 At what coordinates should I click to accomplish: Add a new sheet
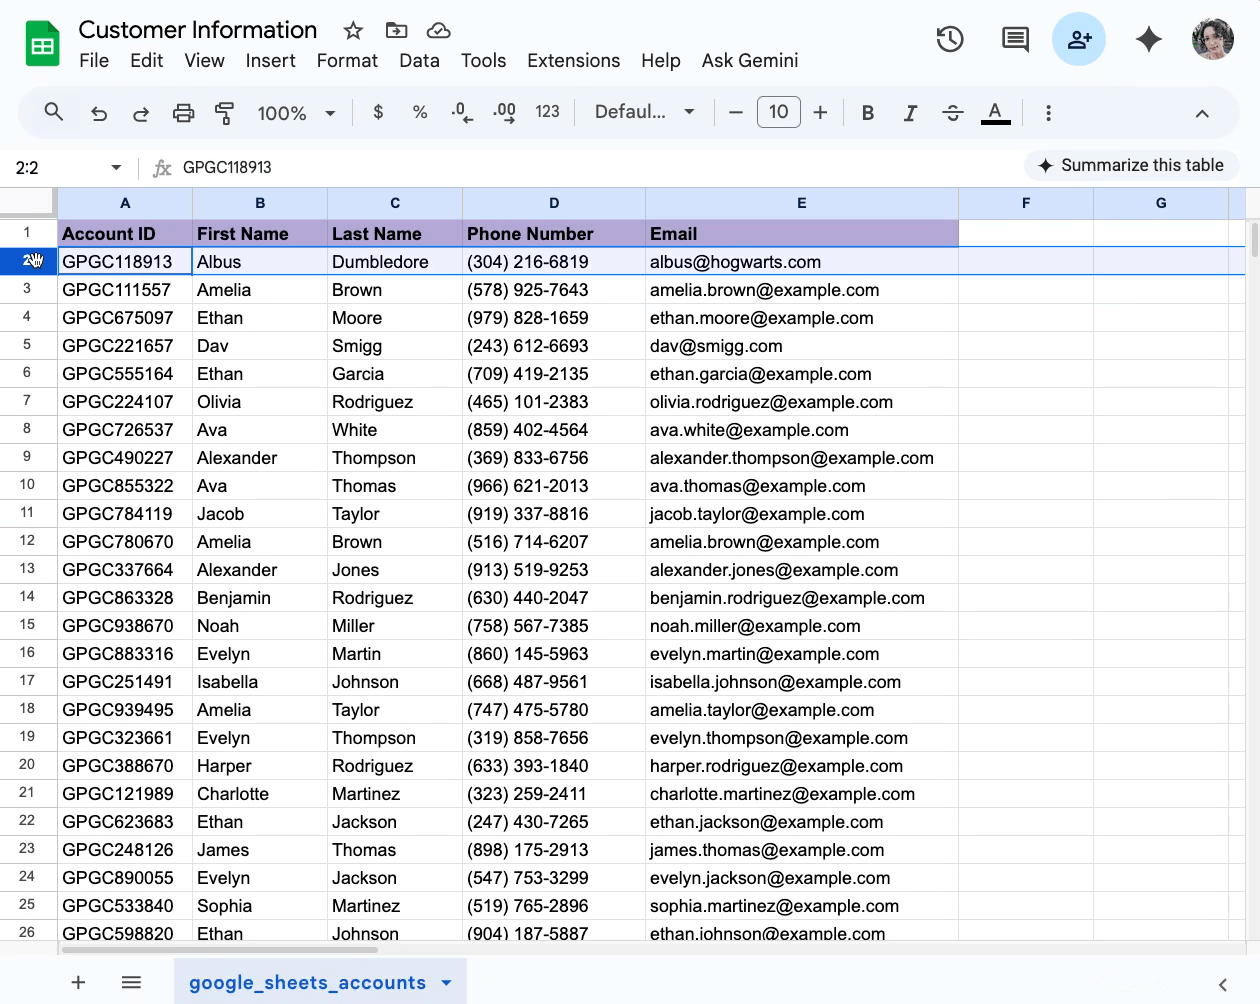pos(78,982)
